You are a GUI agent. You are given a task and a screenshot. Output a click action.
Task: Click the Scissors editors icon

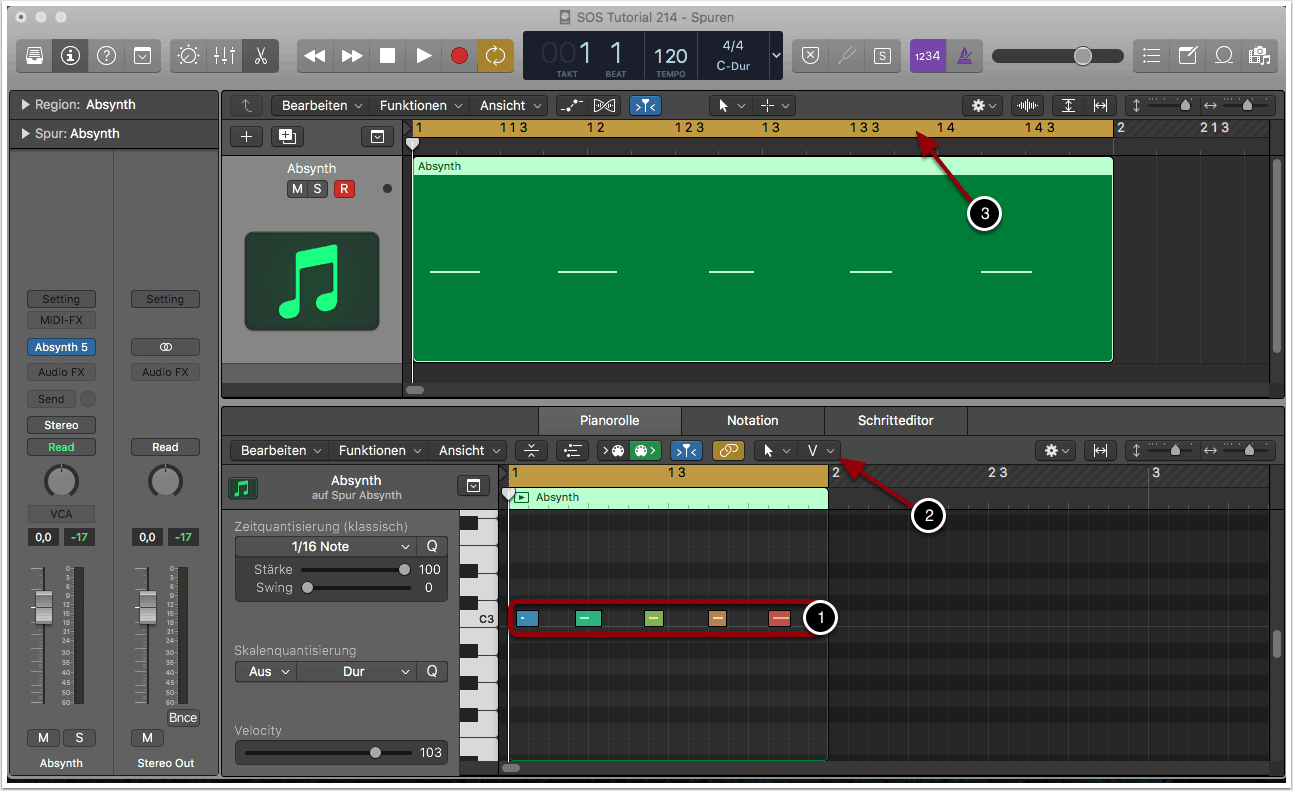(260, 56)
